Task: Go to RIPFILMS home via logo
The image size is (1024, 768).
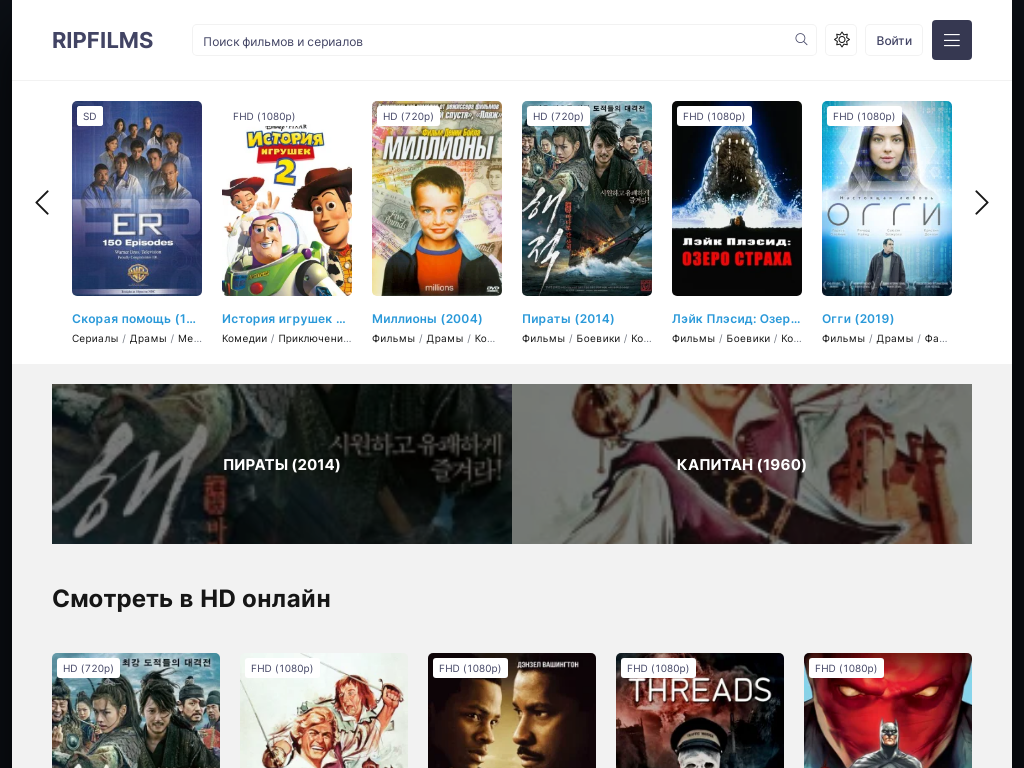Action: pos(103,40)
